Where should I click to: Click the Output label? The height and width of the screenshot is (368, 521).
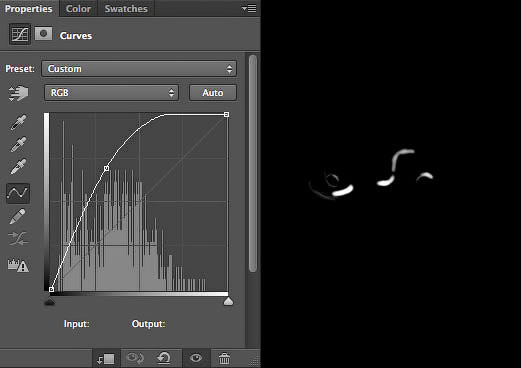(148, 324)
